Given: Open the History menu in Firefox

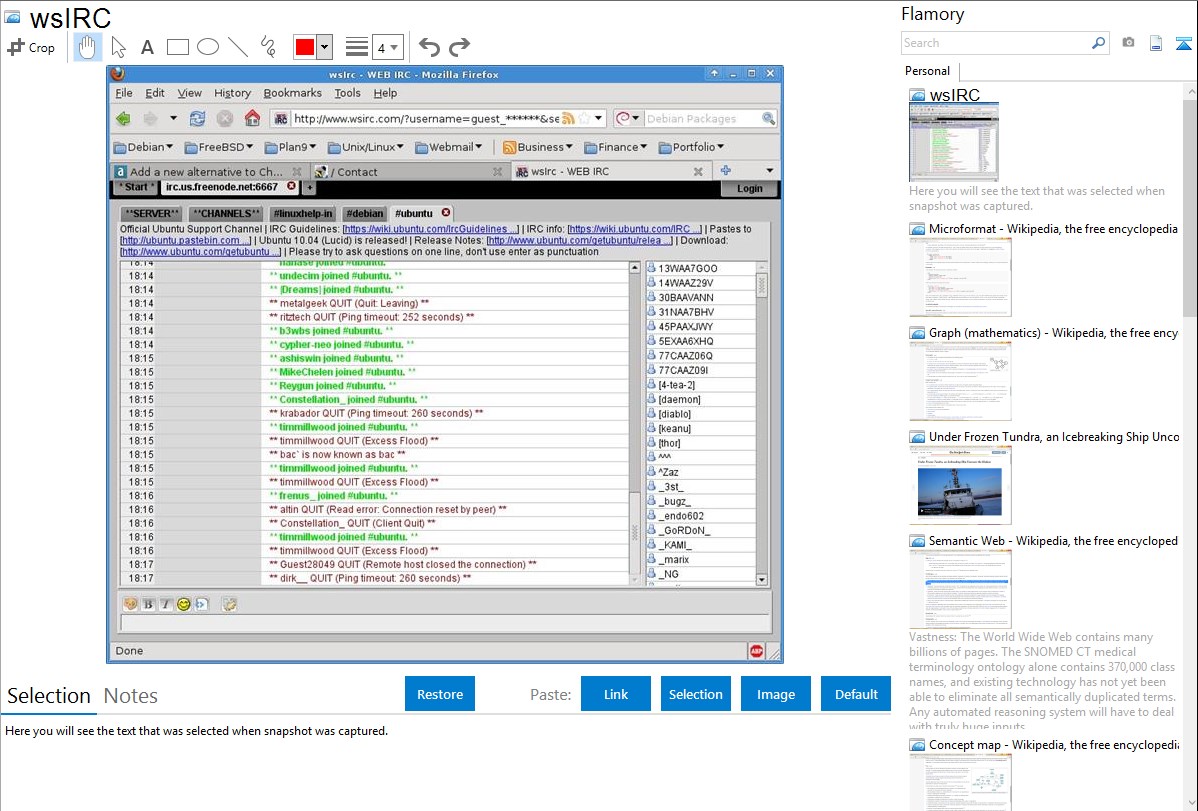Looking at the screenshot, I should tap(232, 93).
